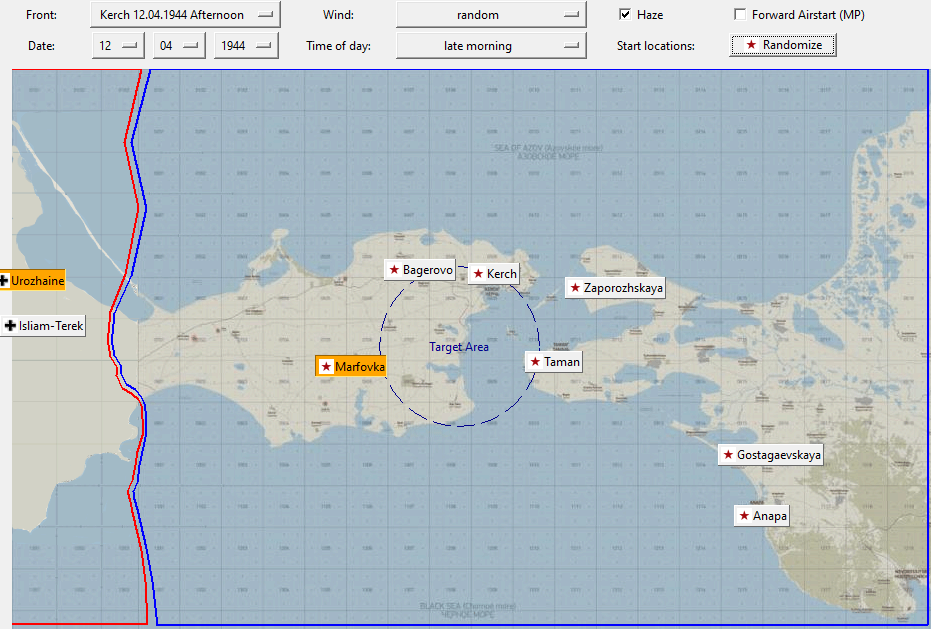The width and height of the screenshot is (931, 629).
Task: Pick the Zaporozhskaya airfield star marker
Action: click(615, 288)
